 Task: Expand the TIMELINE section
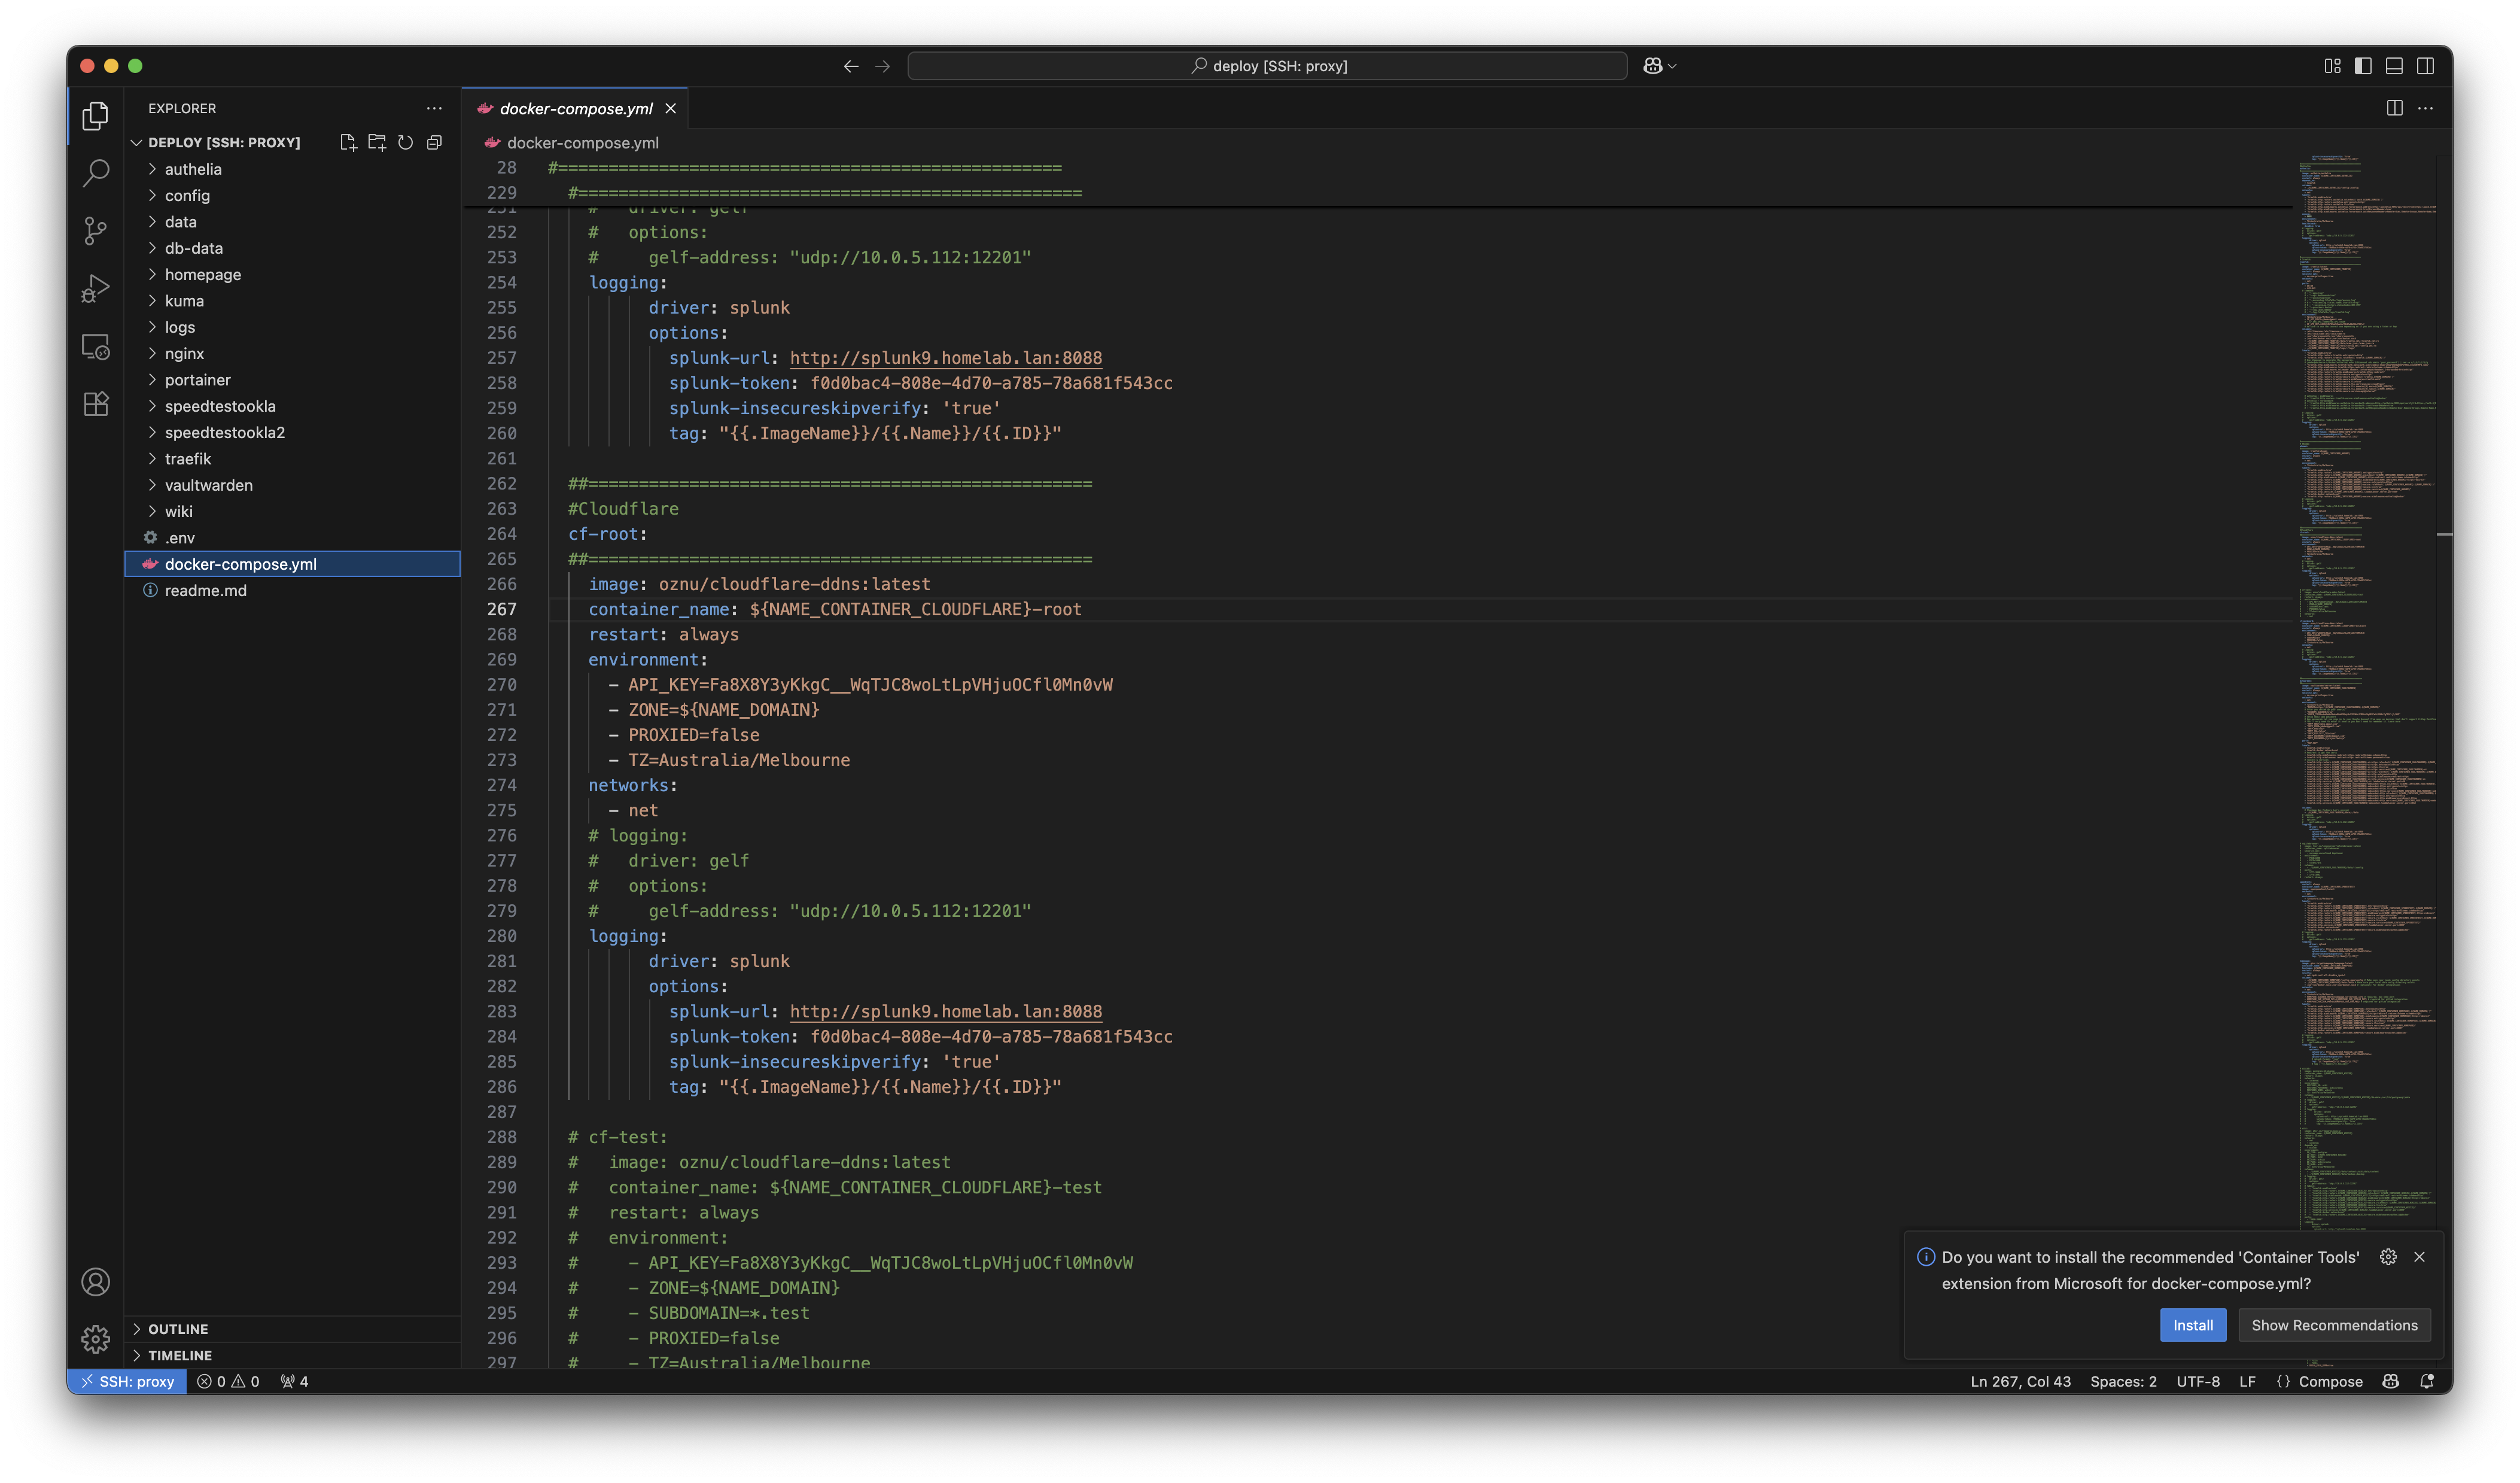180,1355
